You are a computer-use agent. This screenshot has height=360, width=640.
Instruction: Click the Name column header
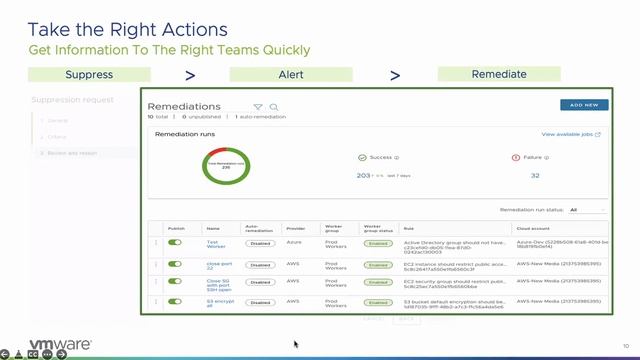point(213,229)
